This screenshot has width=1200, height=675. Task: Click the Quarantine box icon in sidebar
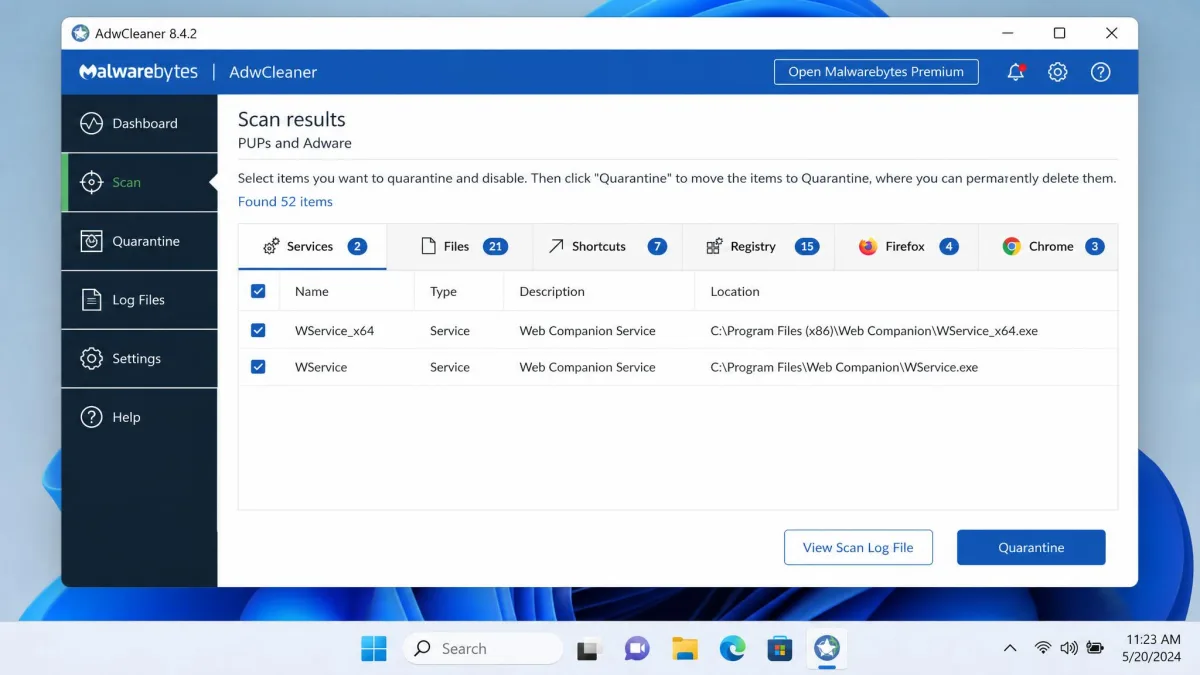tap(91, 241)
